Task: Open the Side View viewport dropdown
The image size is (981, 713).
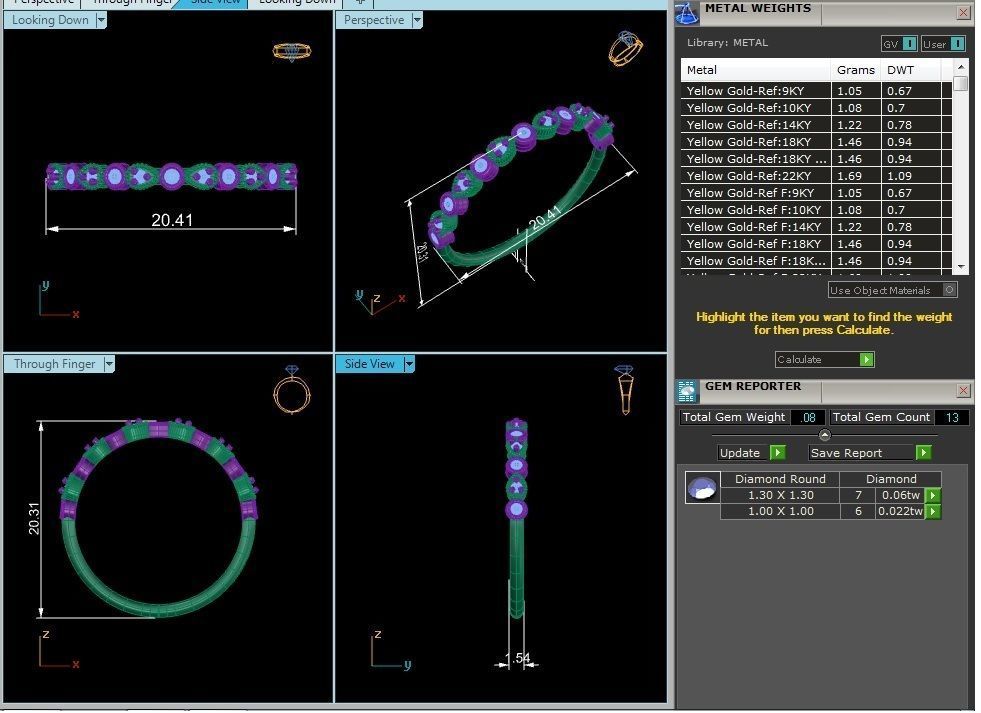Action: 408,364
